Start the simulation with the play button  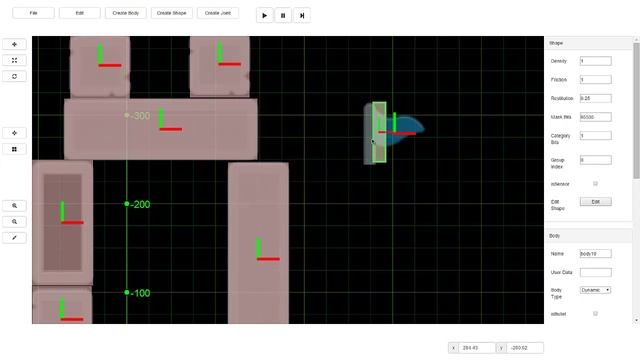[x=264, y=16]
